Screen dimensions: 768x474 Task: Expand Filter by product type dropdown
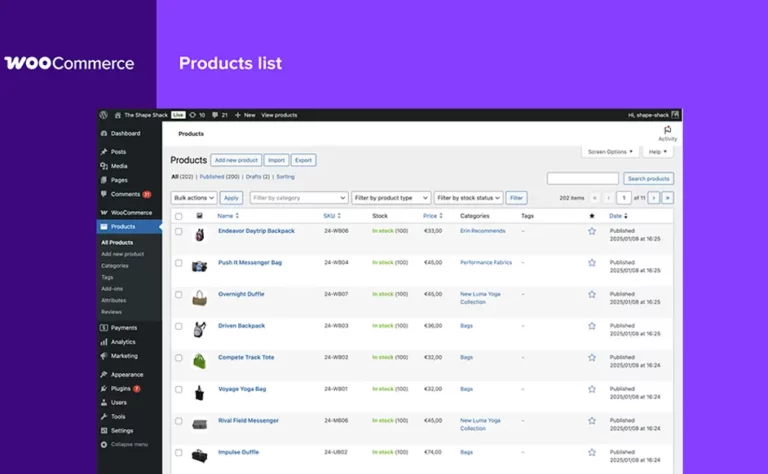click(390, 198)
